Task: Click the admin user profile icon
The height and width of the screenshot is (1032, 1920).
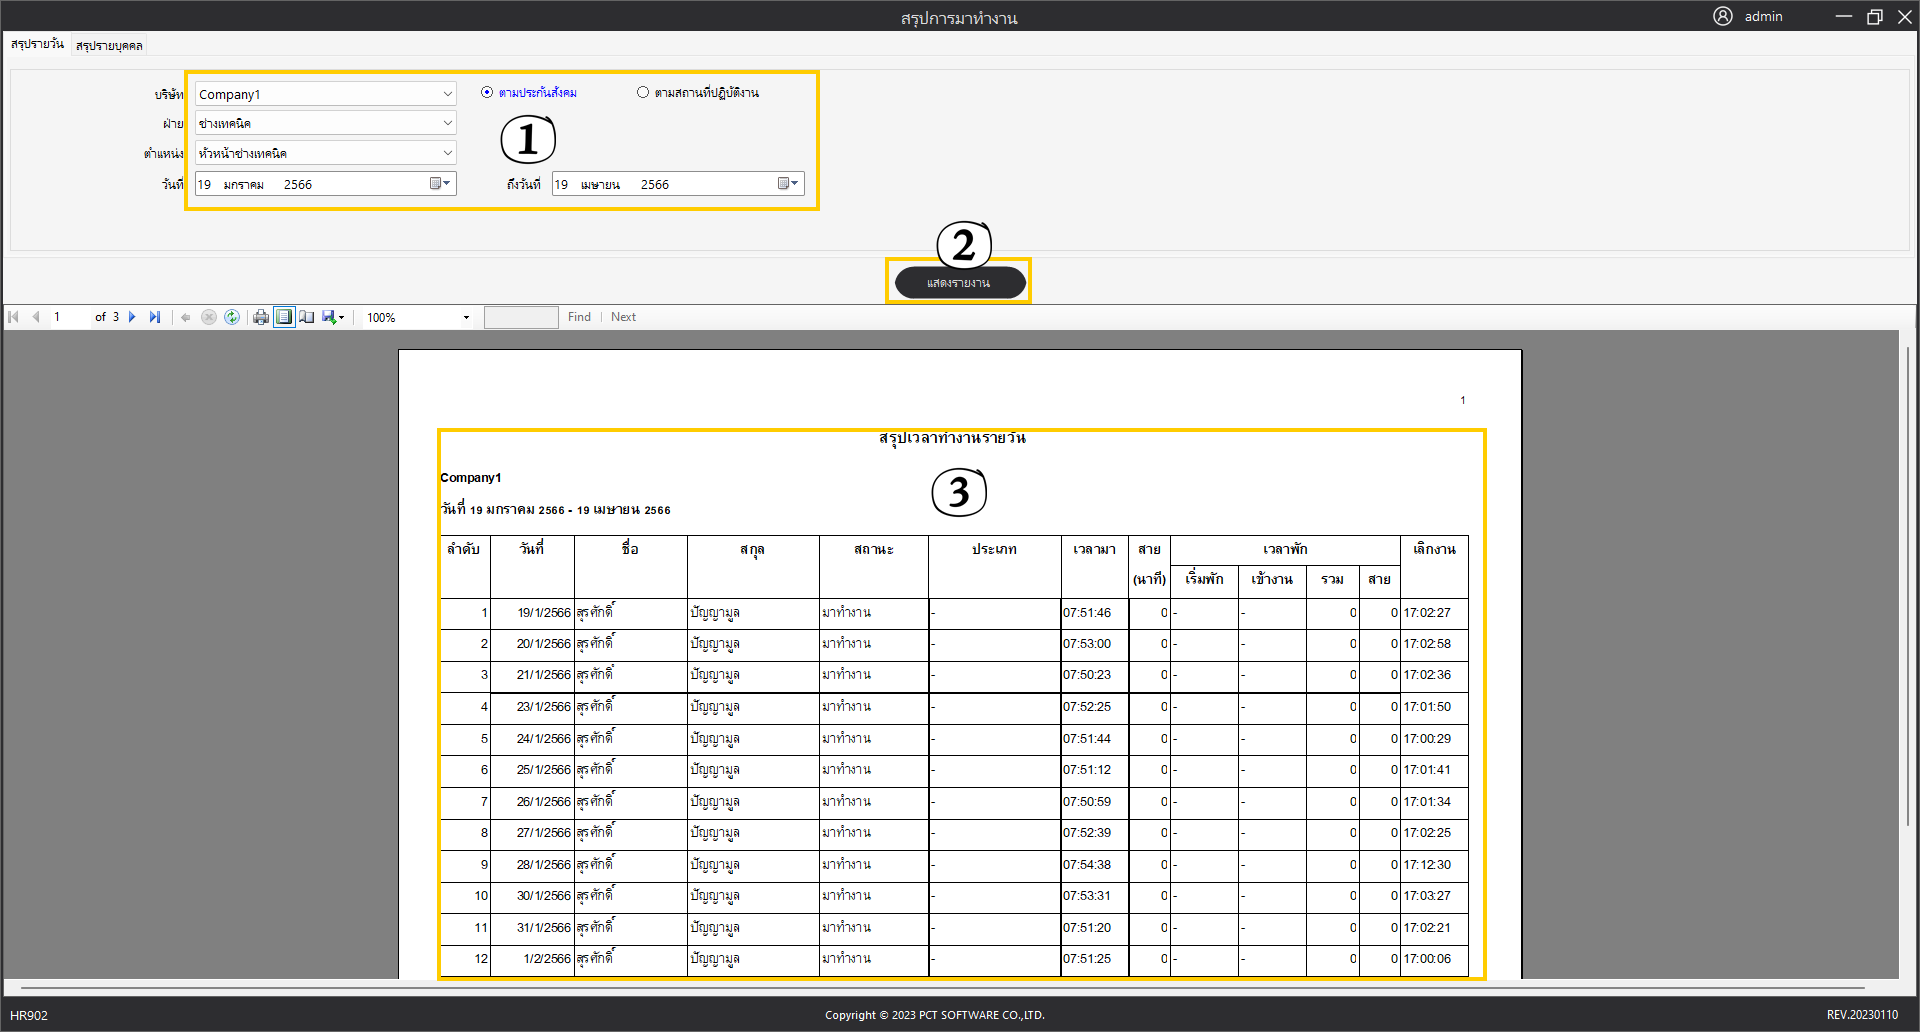Action: 1722,16
